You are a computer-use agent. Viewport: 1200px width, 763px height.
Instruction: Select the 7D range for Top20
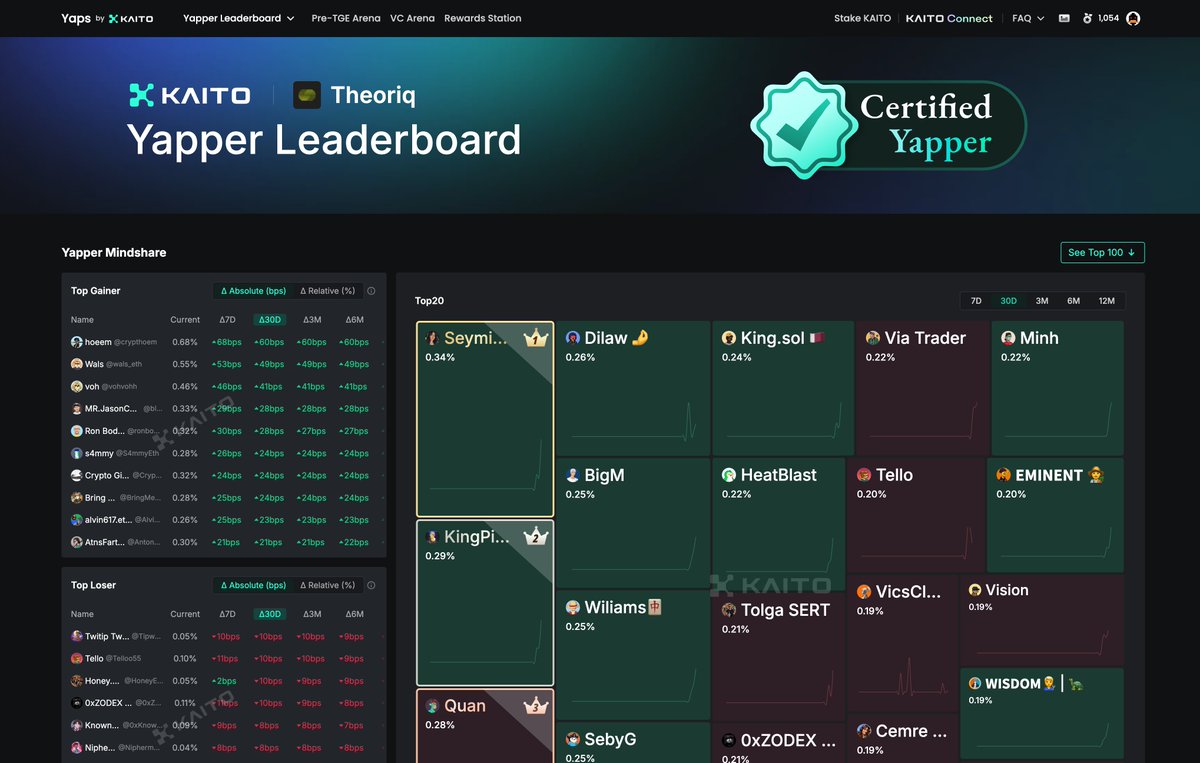(x=976, y=301)
